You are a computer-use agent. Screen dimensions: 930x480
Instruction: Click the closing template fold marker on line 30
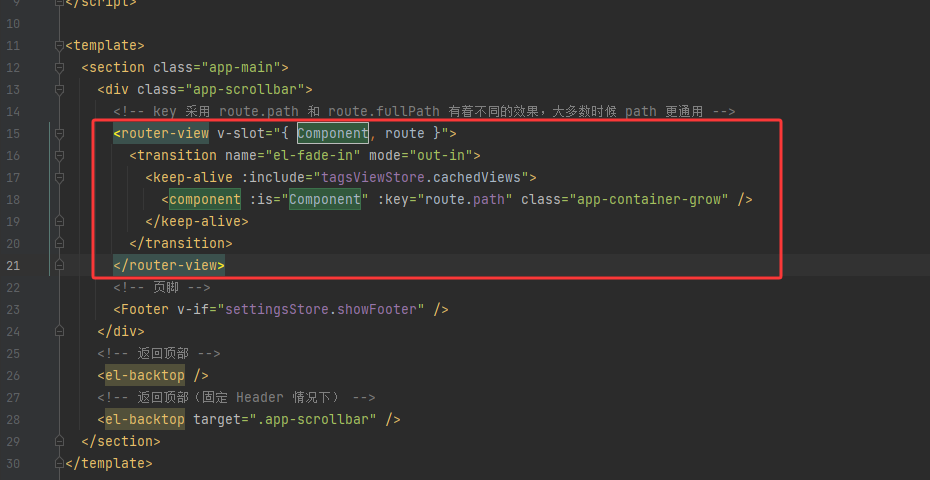pos(59,463)
